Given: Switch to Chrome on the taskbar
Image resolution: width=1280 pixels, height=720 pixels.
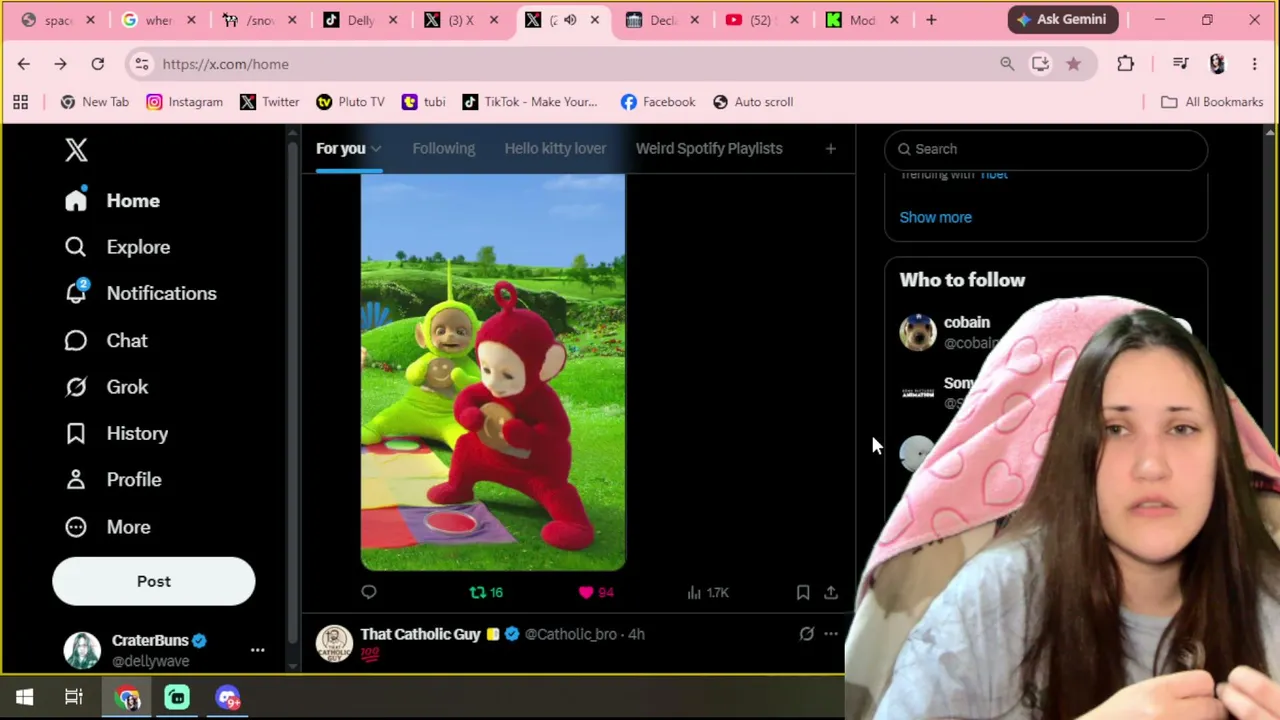Looking at the screenshot, I should tap(128, 697).
